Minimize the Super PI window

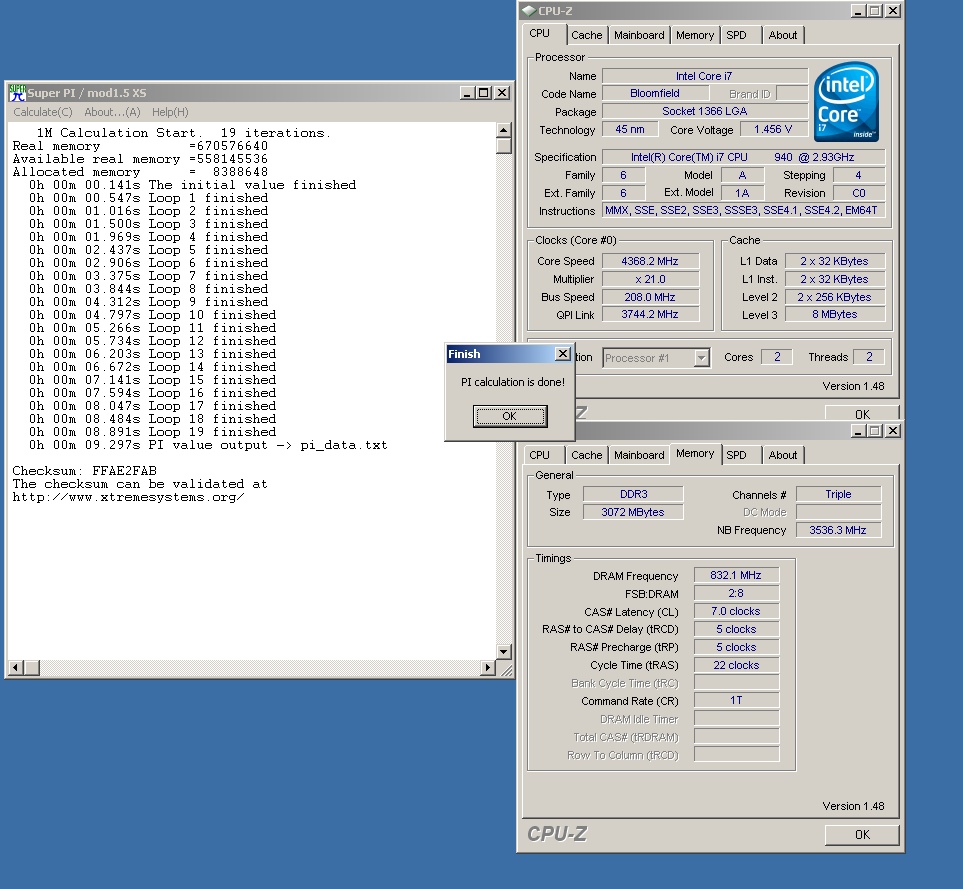[467, 93]
